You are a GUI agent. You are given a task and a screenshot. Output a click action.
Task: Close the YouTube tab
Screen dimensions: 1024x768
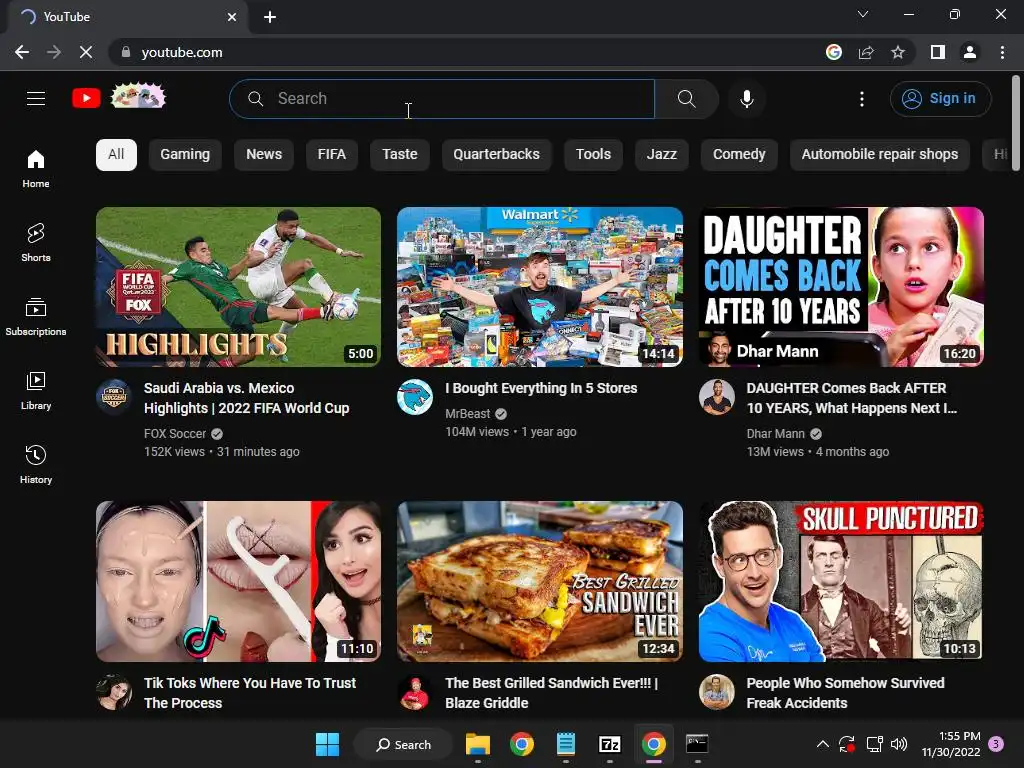pos(232,17)
